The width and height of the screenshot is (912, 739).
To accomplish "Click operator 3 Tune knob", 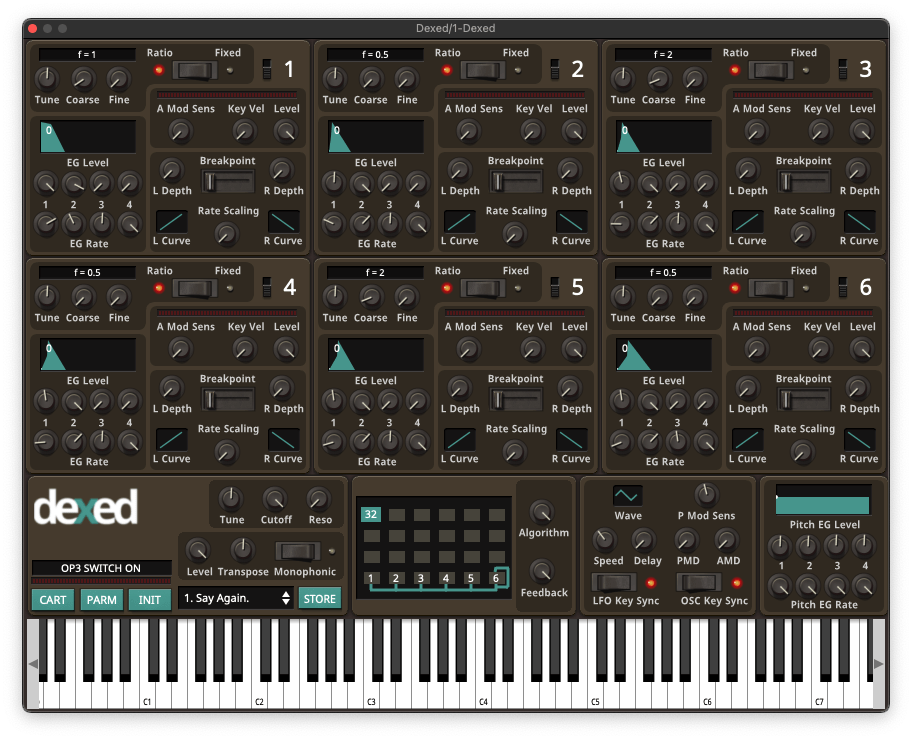I will (622, 78).
